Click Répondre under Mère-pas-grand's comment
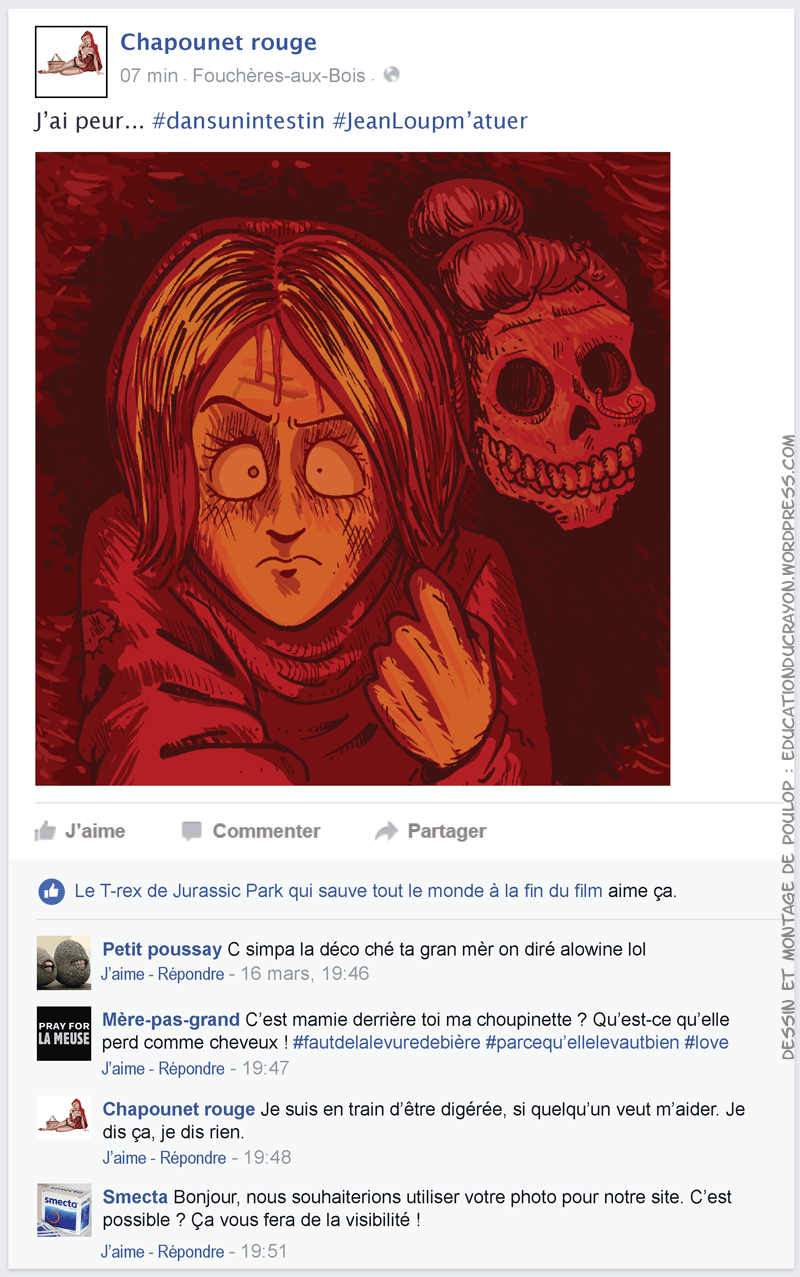 click(192, 1068)
